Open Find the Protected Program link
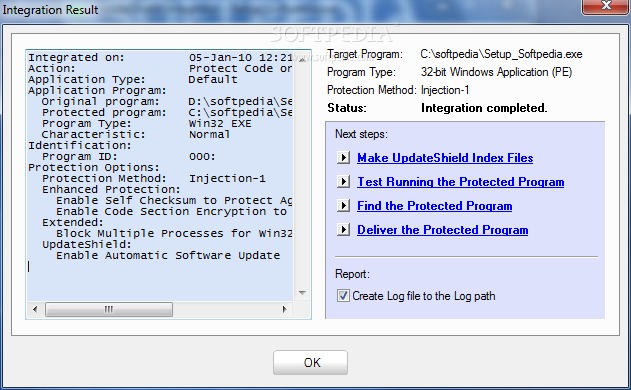The width and height of the screenshot is (631, 390). click(x=435, y=206)
